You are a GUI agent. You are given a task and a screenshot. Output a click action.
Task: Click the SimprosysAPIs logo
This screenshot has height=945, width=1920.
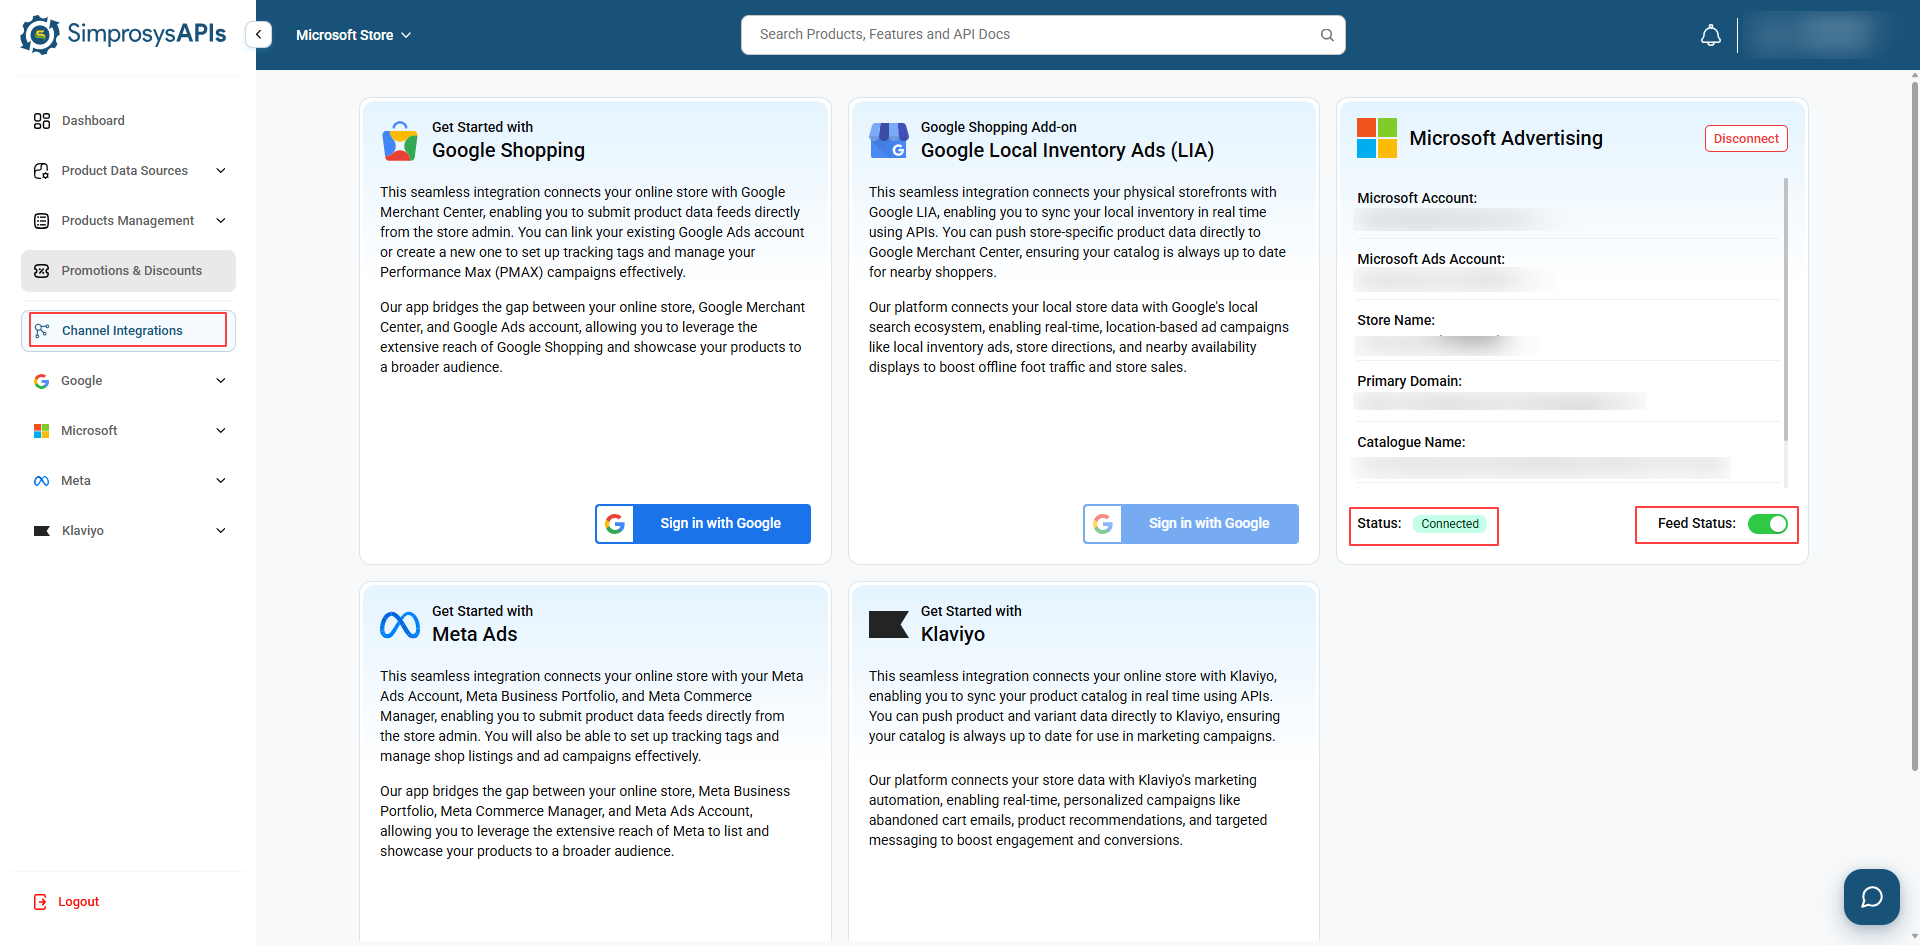(123, 34)
